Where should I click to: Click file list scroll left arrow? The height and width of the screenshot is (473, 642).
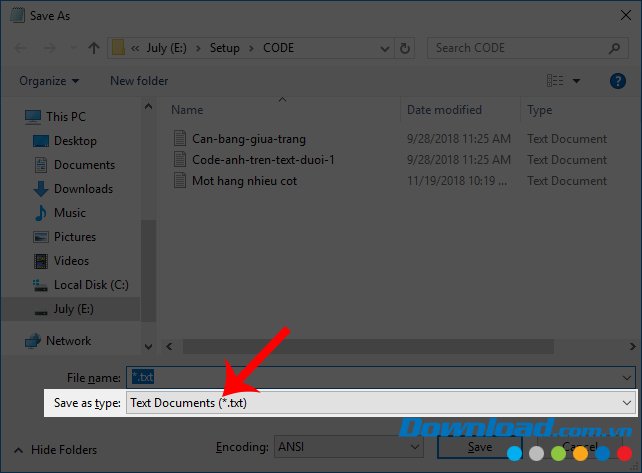(x=169, y=347)
